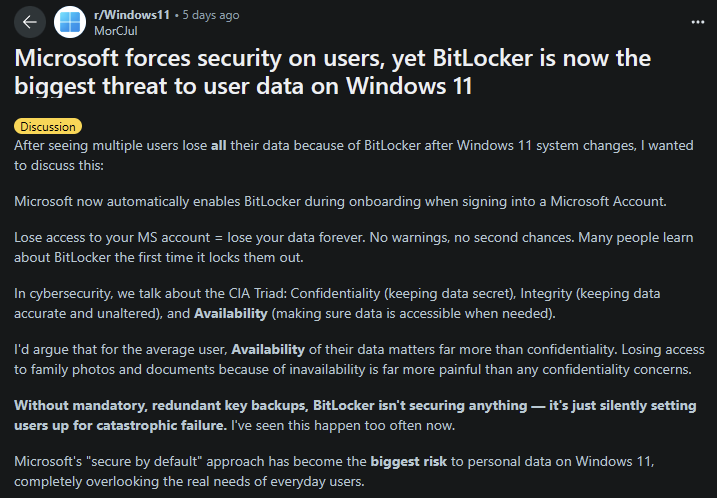Viewport: 717px width, 498px height.
Task: Click the '5 days ago' timestamp
Action: tap(211, 15)
